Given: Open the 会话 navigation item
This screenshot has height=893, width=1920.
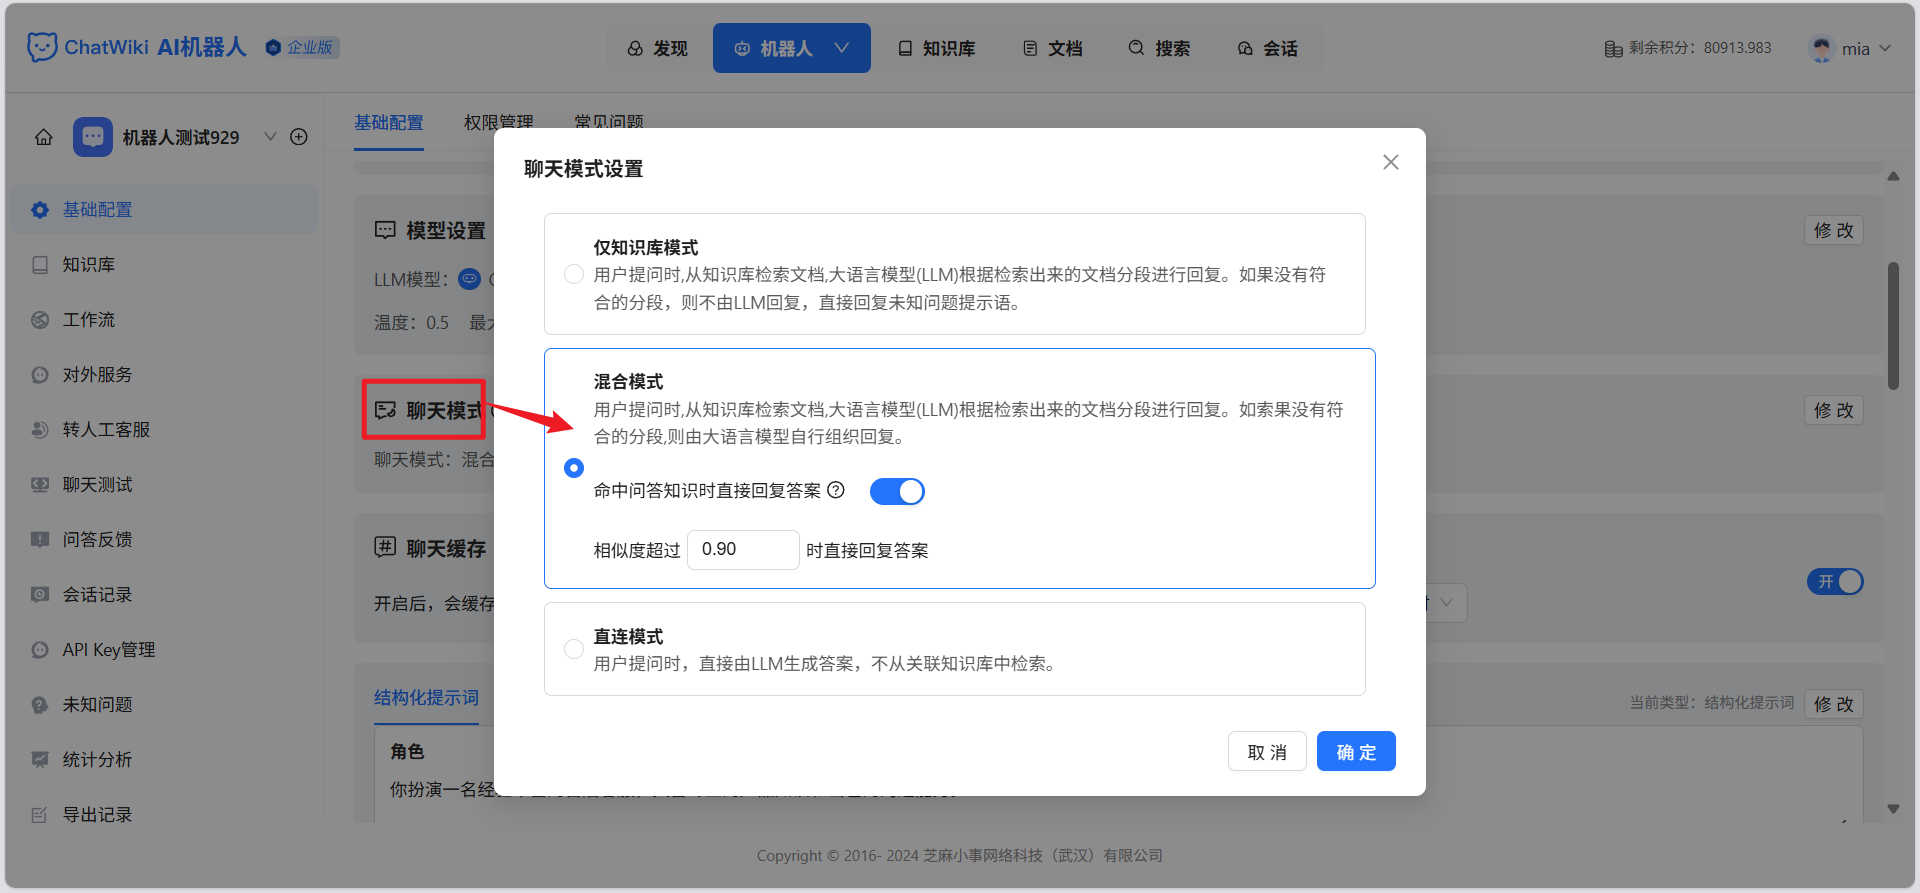Looking at the screenshot, I should 1267,48.
